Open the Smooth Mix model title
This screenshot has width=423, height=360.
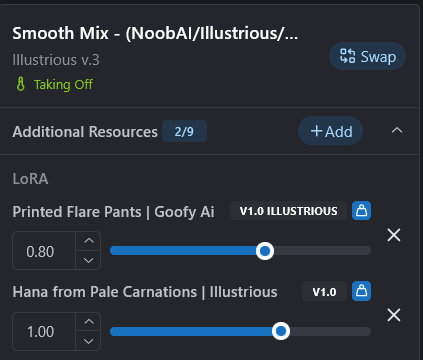[x=155, y=33]
